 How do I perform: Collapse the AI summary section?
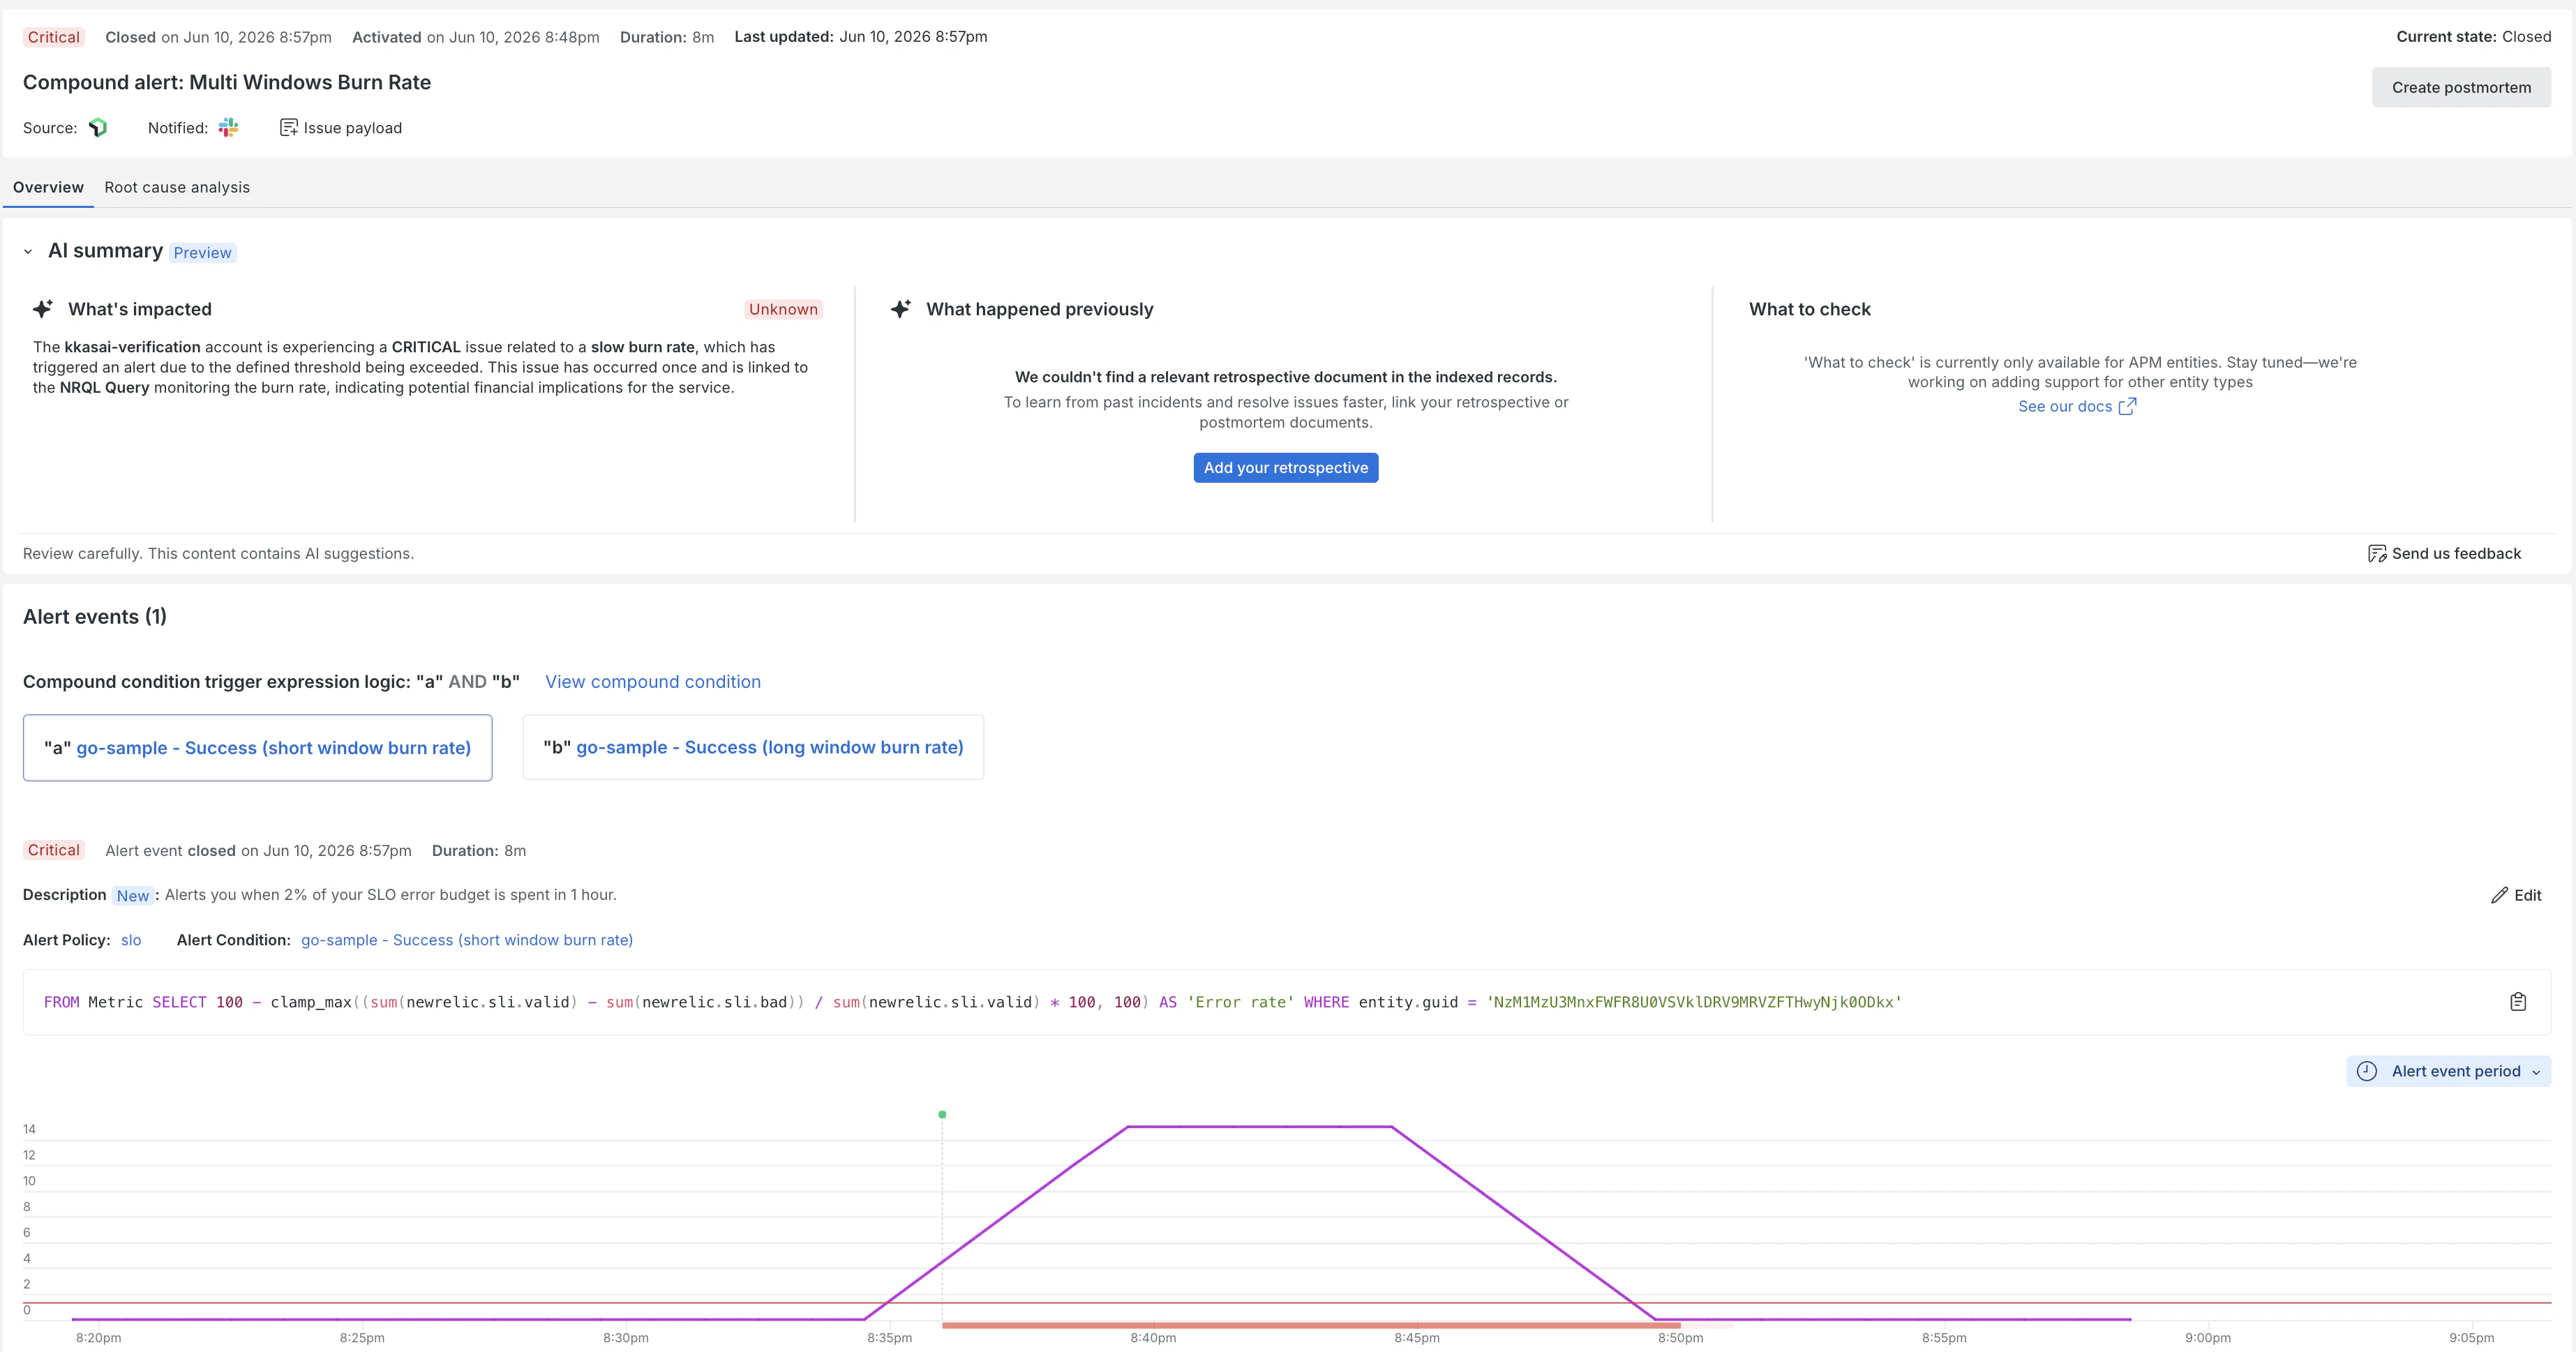(28, 252)
